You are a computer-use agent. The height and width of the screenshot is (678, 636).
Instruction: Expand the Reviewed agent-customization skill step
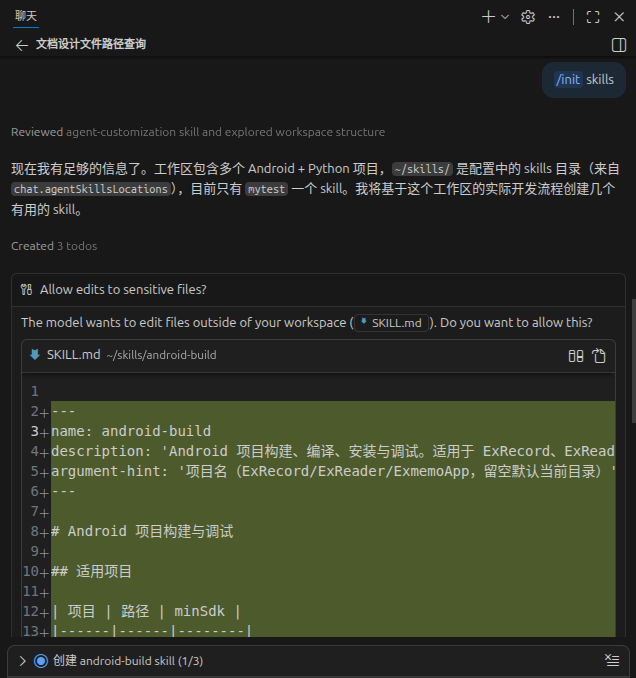pyautogui.click(x=197, y=132)
